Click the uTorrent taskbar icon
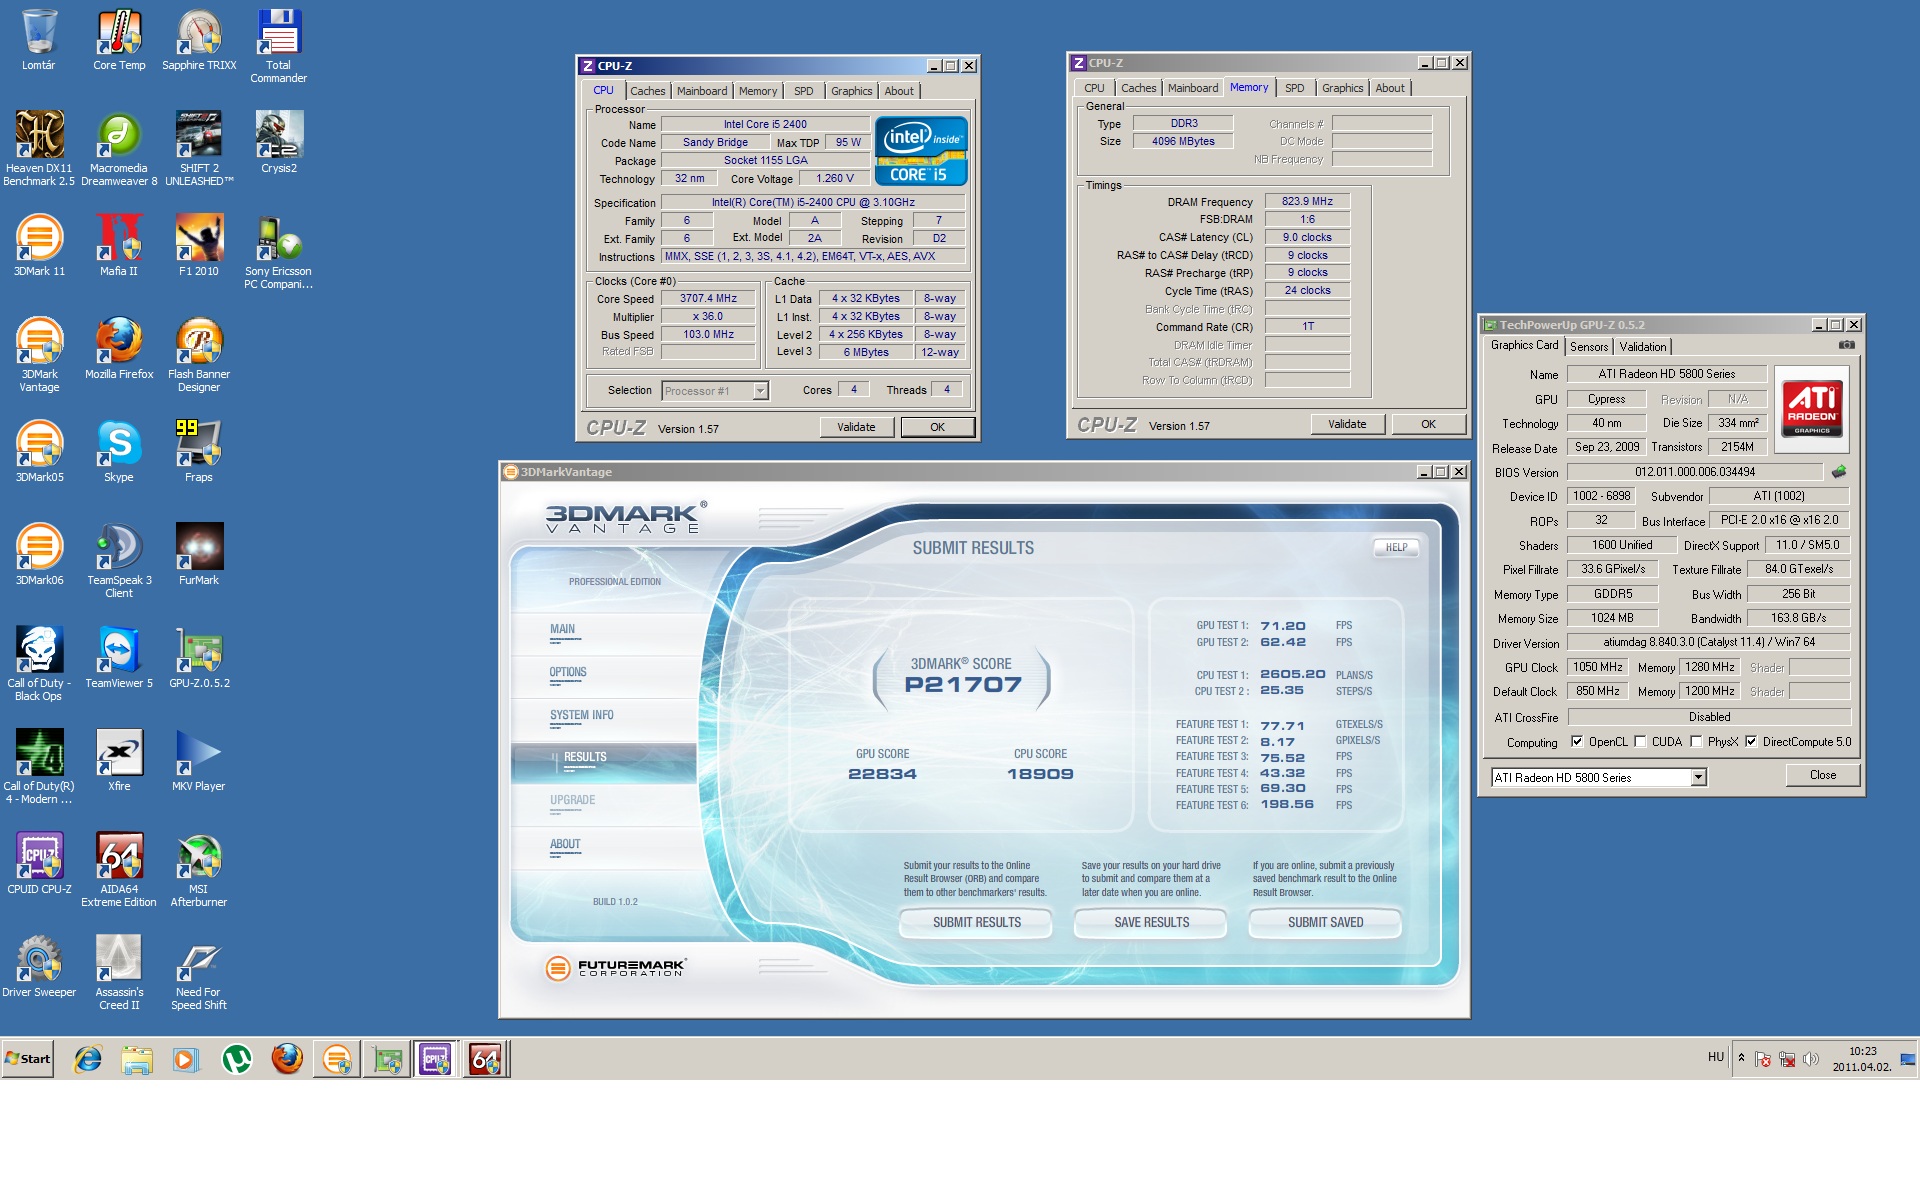The width and height of the screenshot is (1920, 1200). click(237, 1059)
